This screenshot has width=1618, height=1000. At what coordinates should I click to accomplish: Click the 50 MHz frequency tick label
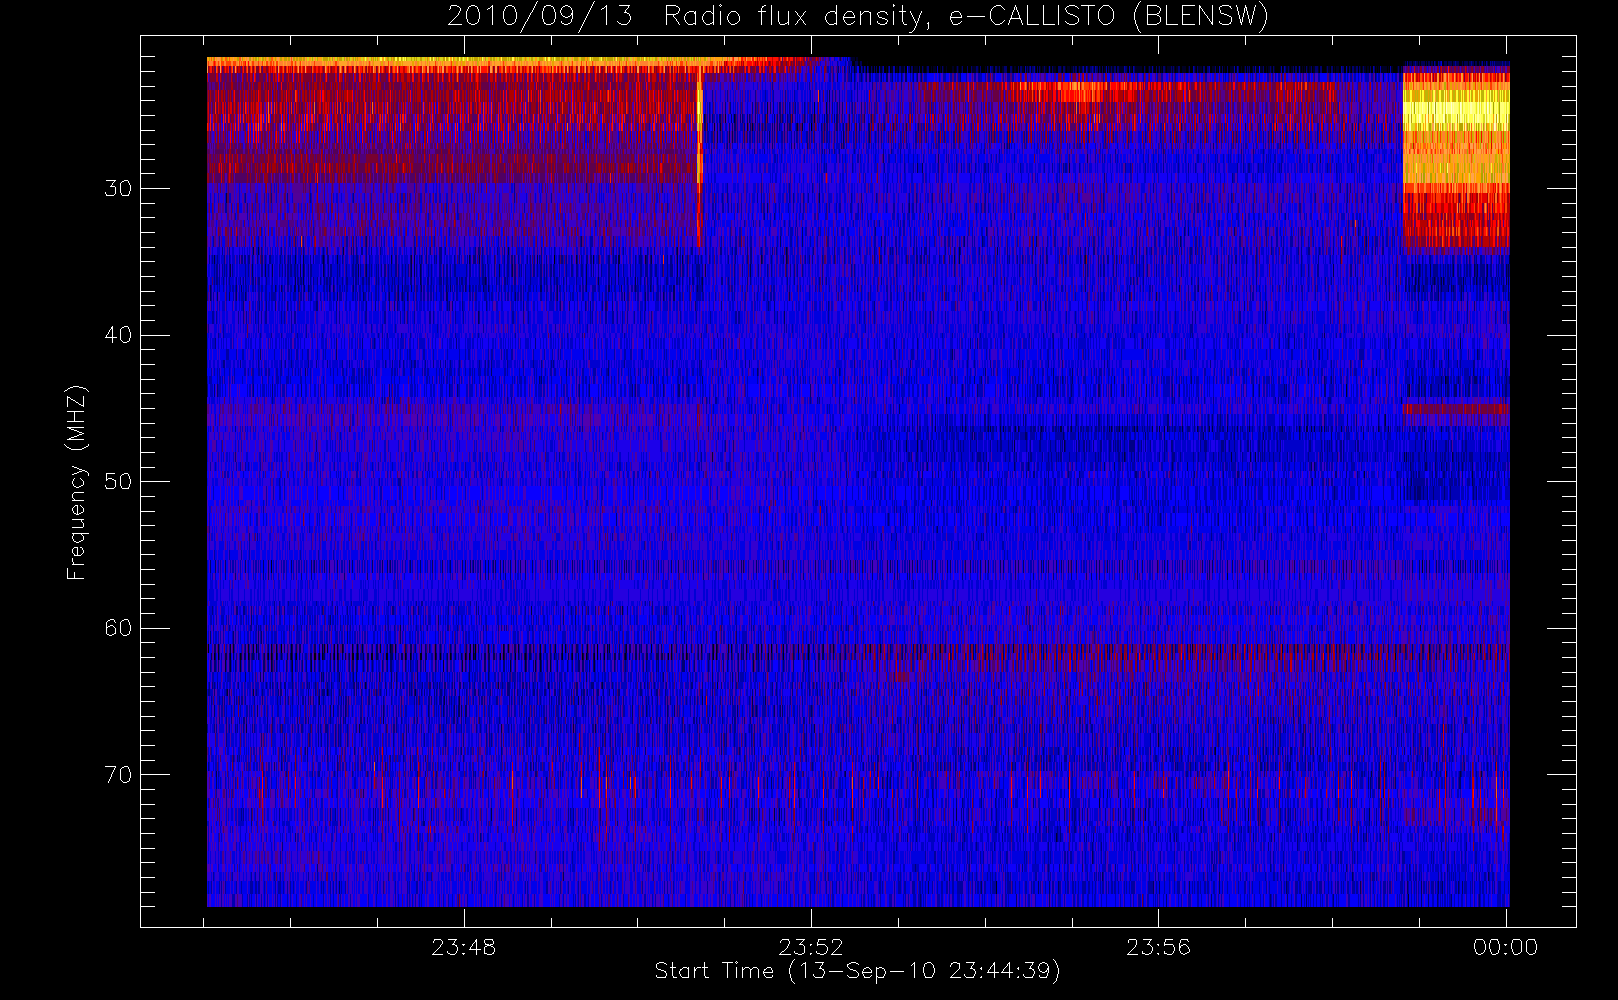[x=118, y=482]
